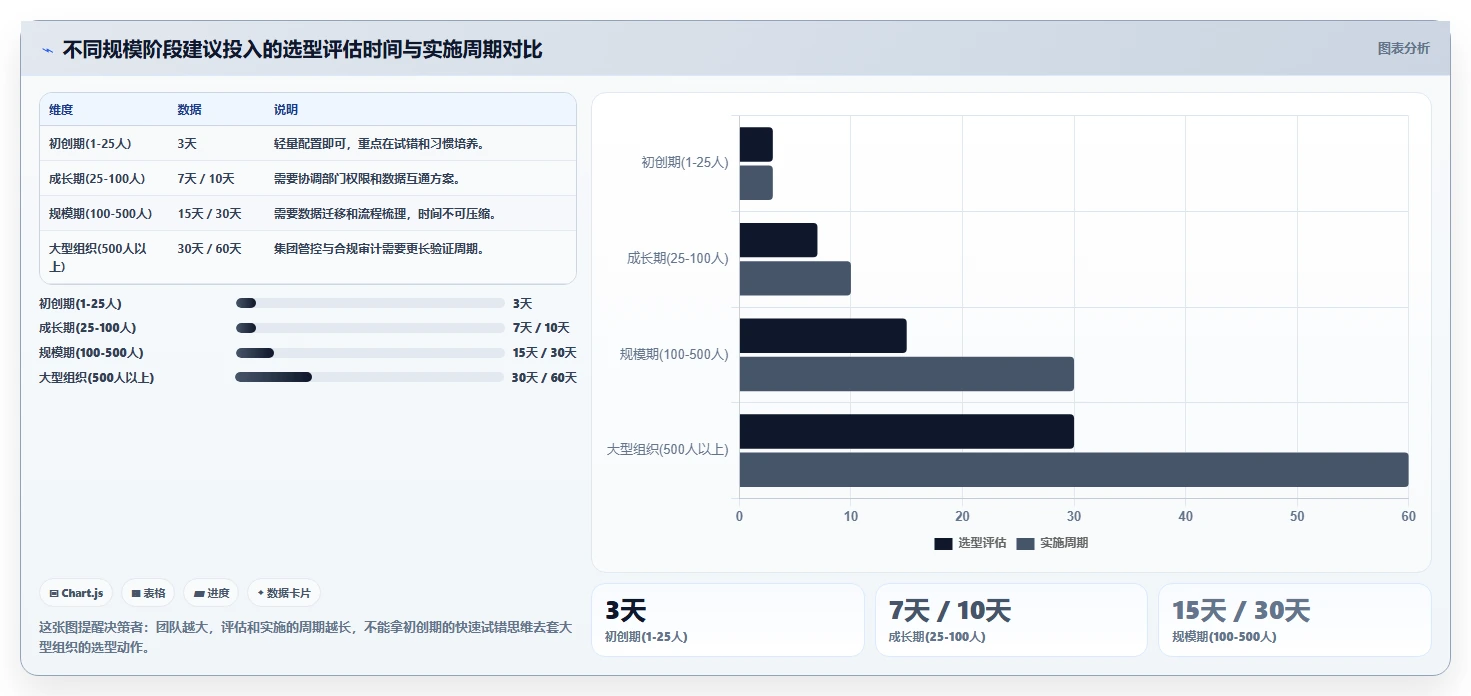The image size is (1471, 696).
Task: Click chart y-axis label 初创期(1-25人)
Action: click(x=685, y=162)
